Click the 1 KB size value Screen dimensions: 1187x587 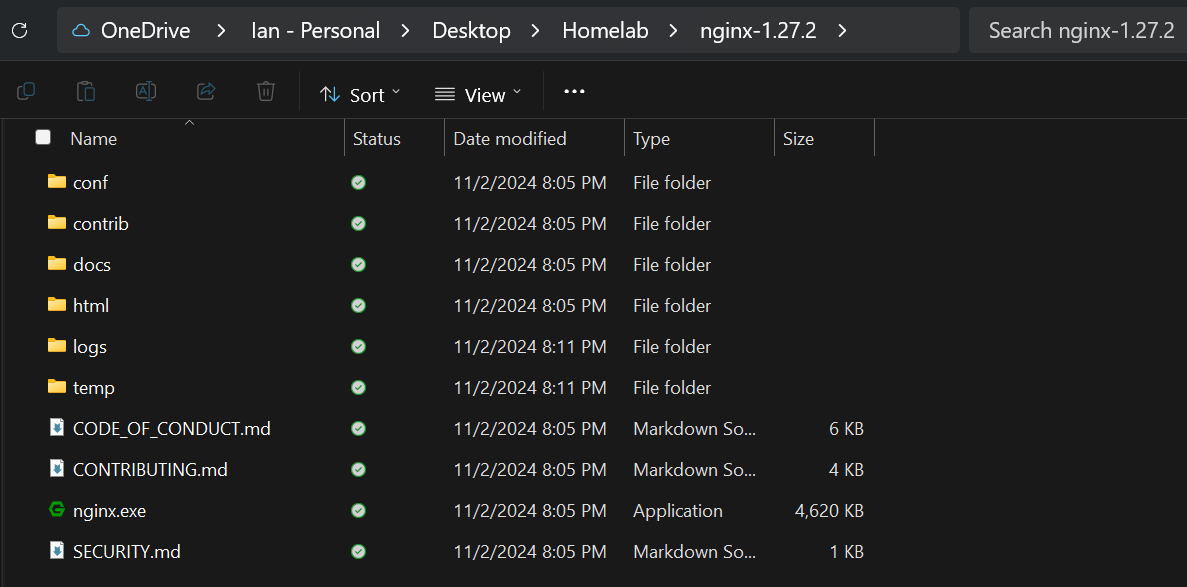(846, 551)
